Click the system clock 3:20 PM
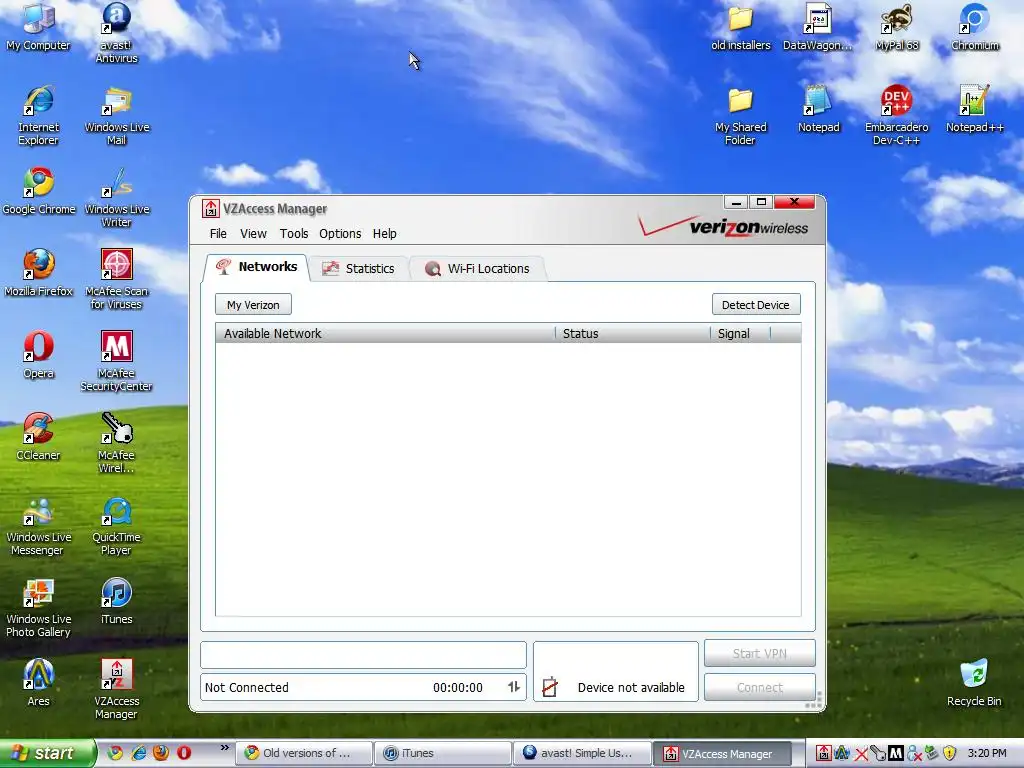The width and height of the screenshot is (1024, 768). pos(987,754)
